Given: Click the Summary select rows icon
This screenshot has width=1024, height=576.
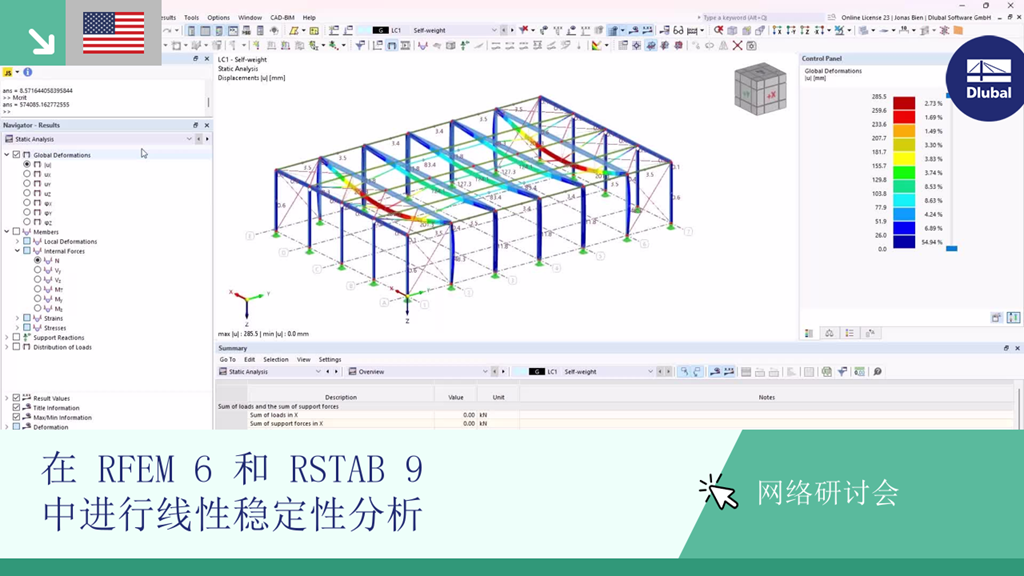Looking at the screenshot, I should [x=684, y=372].
